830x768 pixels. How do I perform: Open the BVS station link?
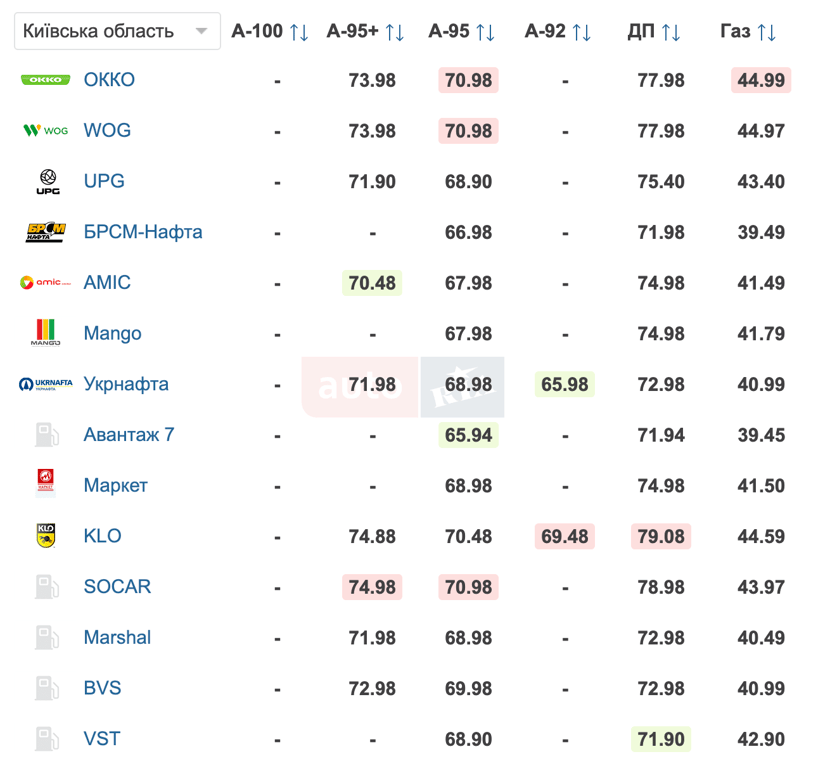(103, 688)
